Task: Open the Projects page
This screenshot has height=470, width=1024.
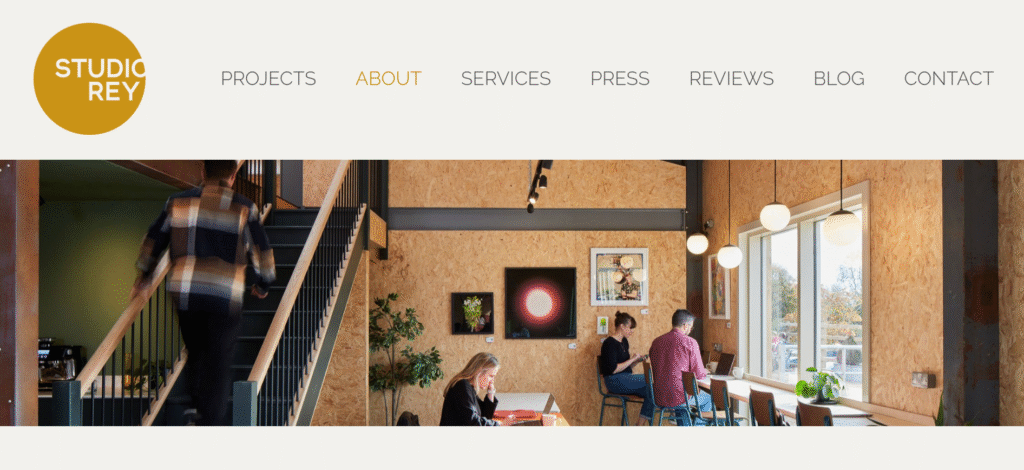Action: point(268,78)
